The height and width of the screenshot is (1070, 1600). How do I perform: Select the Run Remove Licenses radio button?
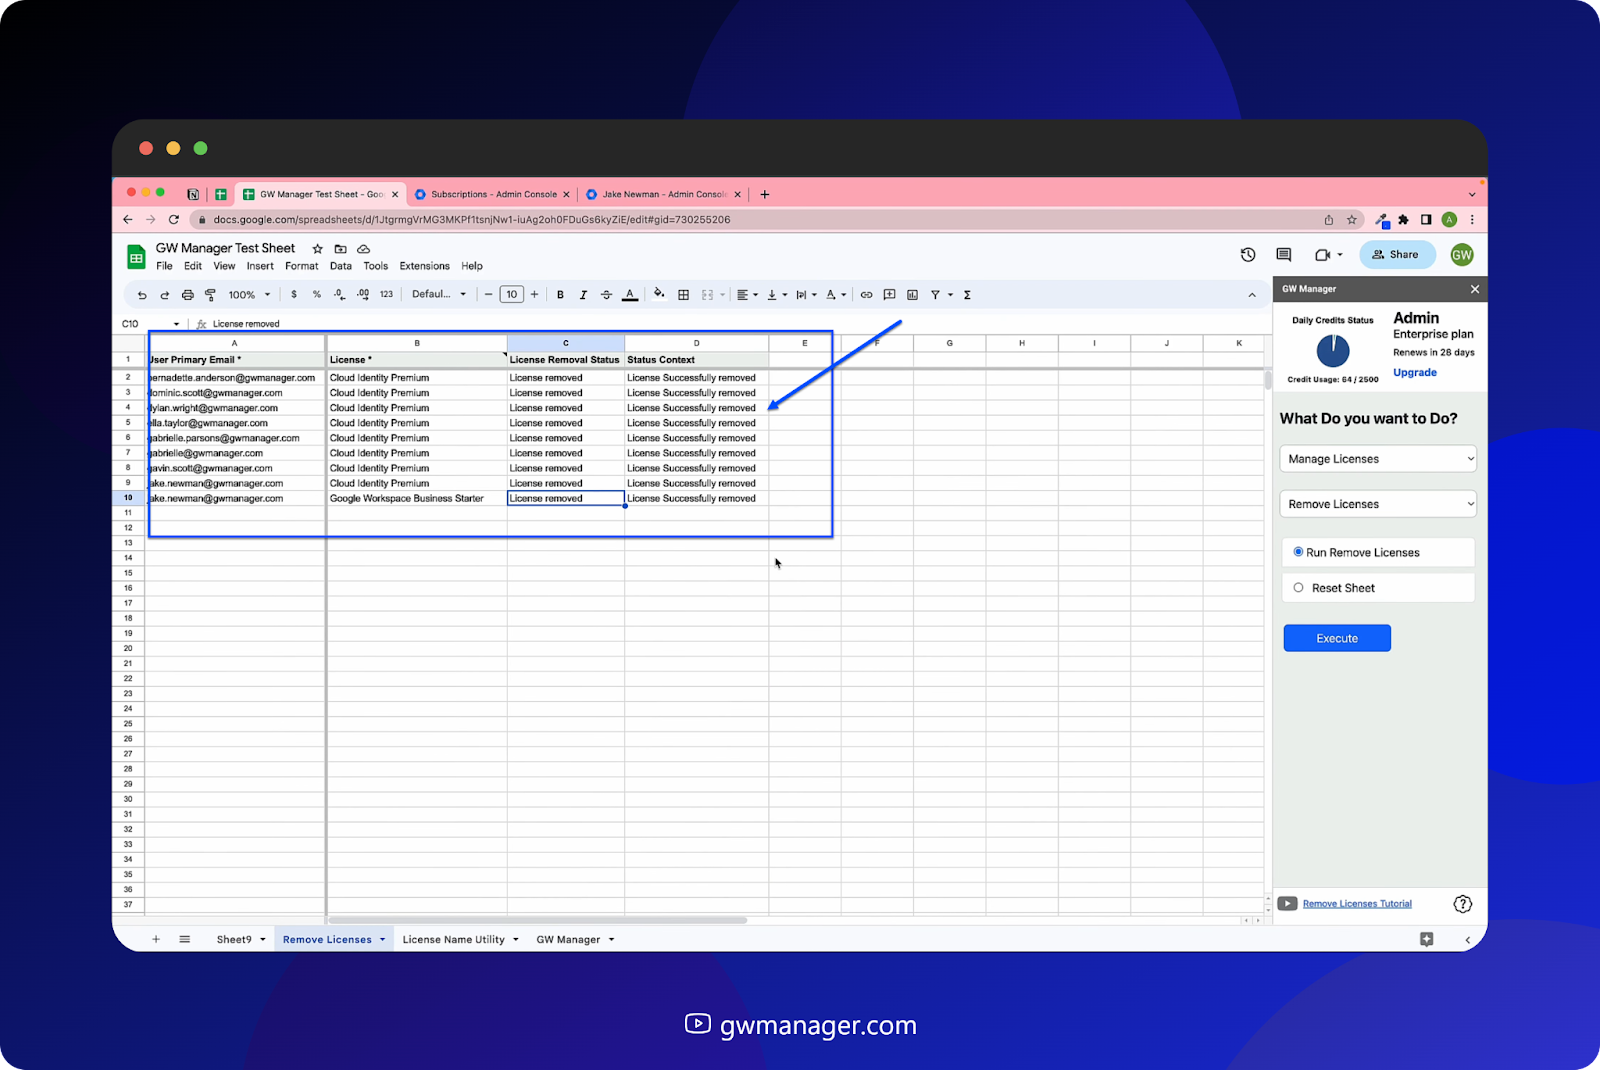[1297, 552]
